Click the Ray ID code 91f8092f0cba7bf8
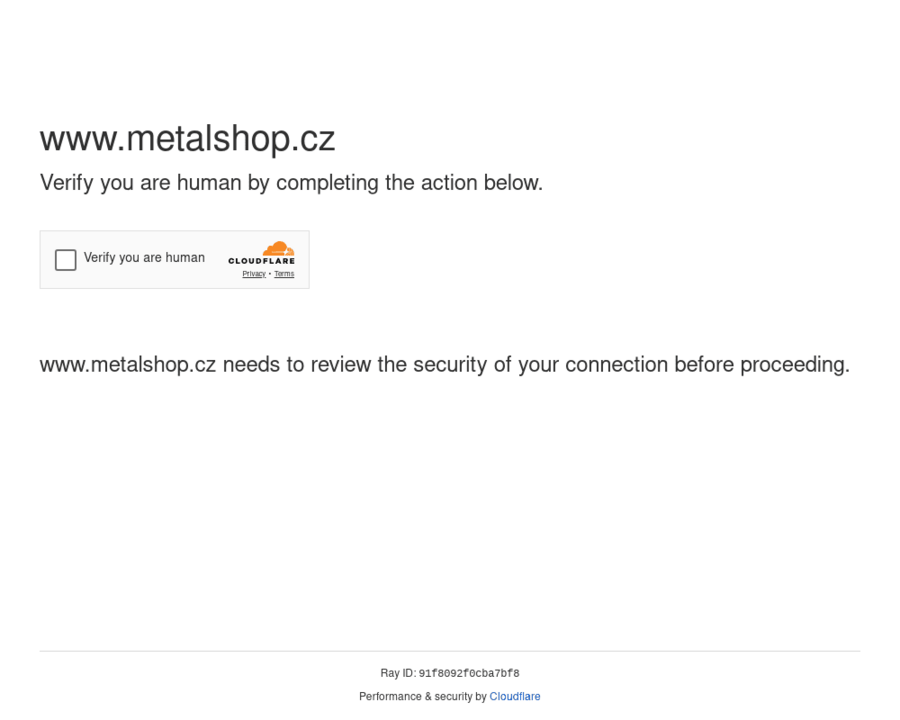 tap(469, 674)
